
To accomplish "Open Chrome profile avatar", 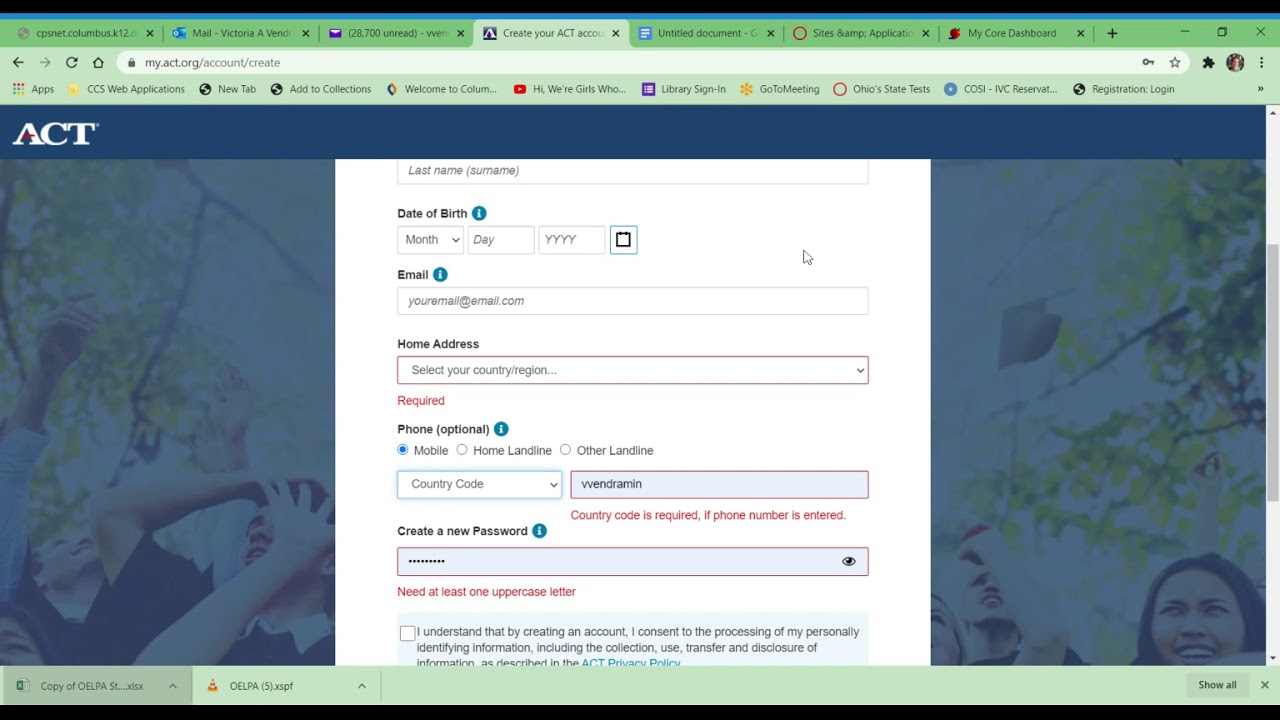I will coord(1235,62).
